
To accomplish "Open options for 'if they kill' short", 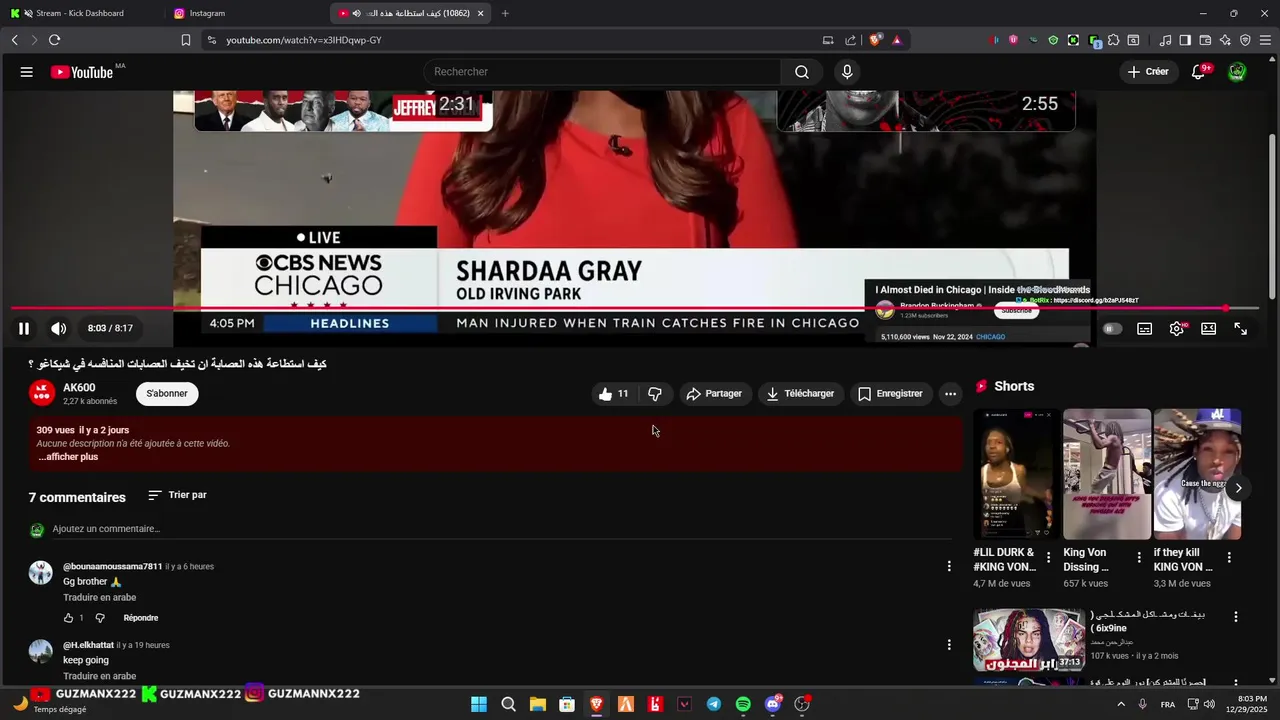I will tap(1229, 557).
